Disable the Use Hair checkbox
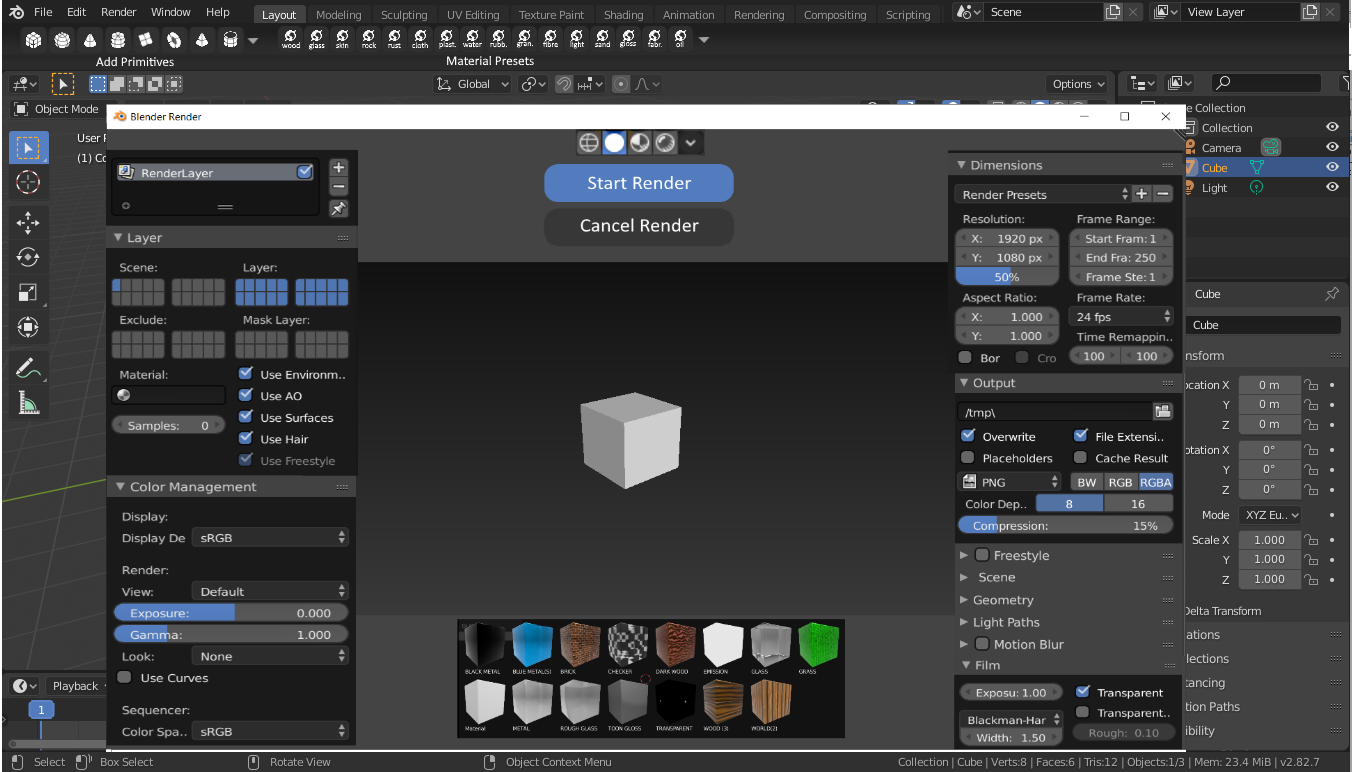Image resolution: width=1352 pixels, height=772 pixels. tap(246, 438)
